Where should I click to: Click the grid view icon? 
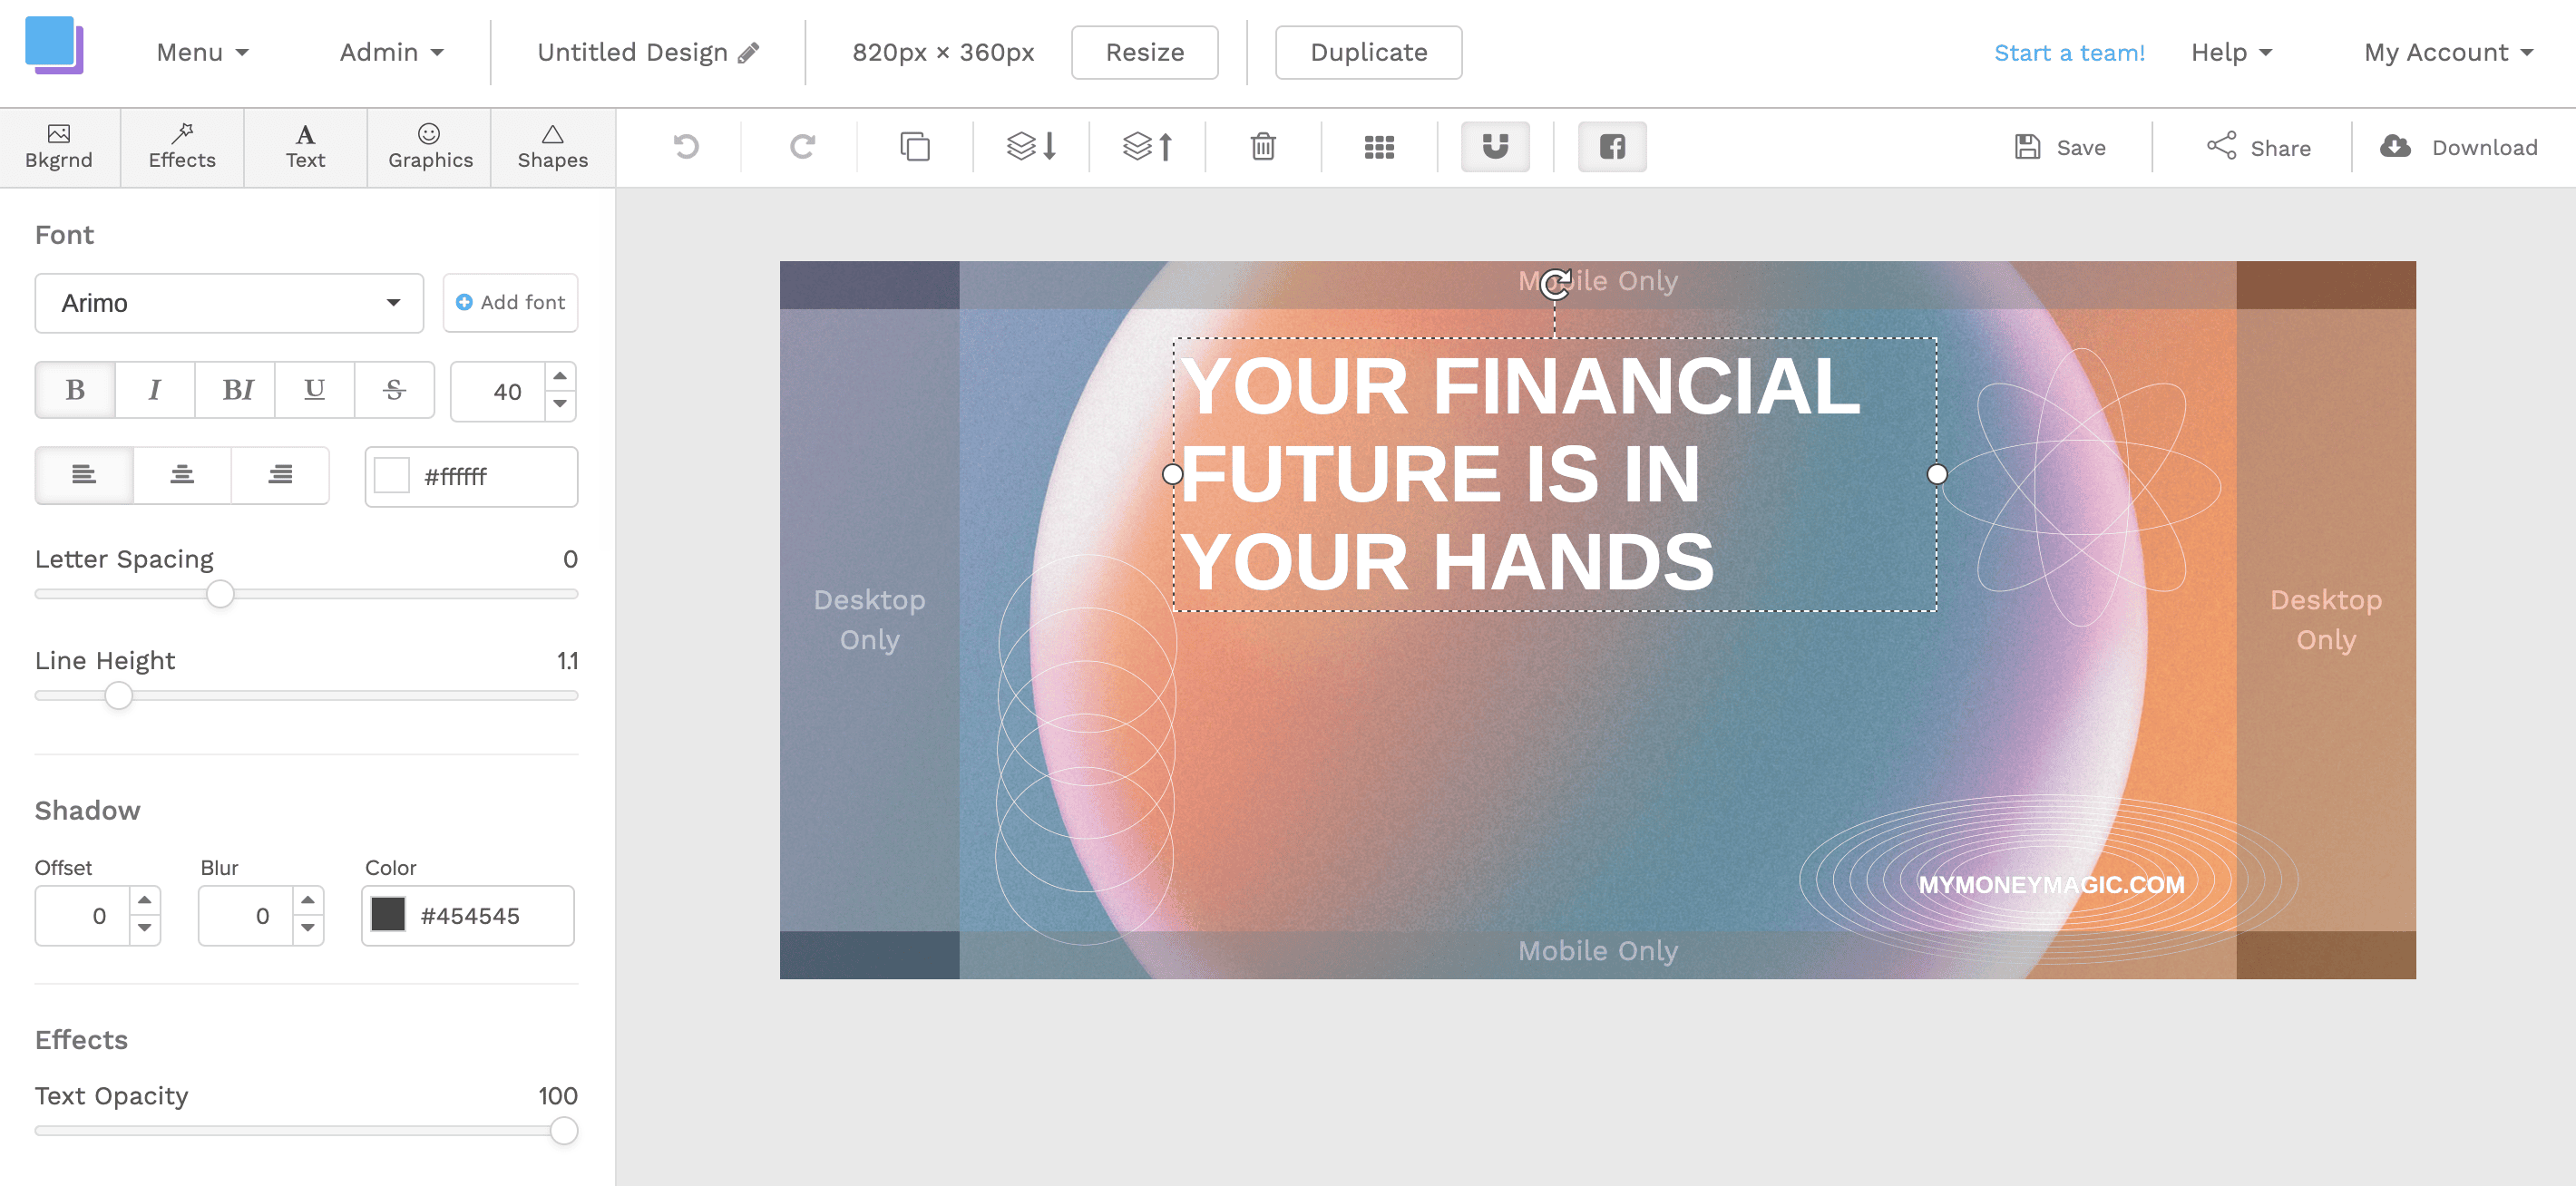(x=1380, y=146)
